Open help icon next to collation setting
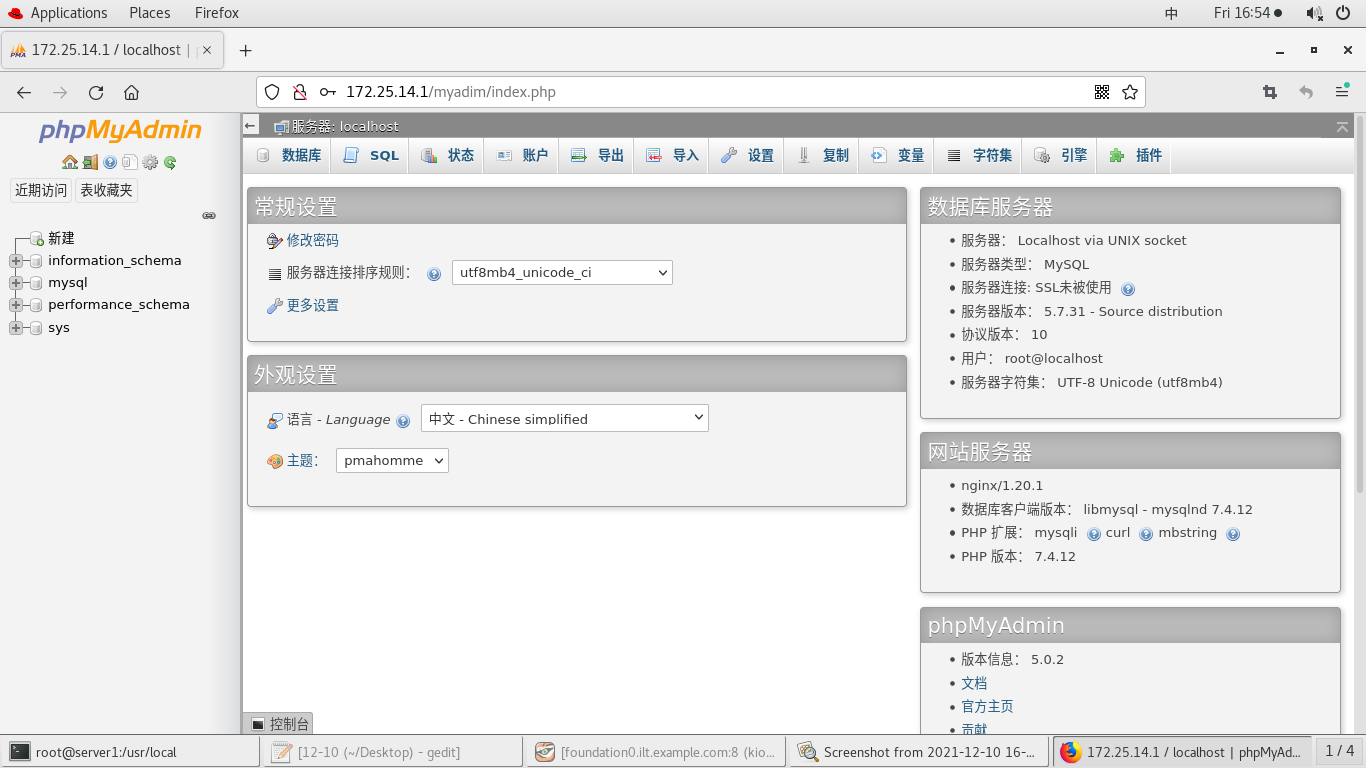 [434, 274]
